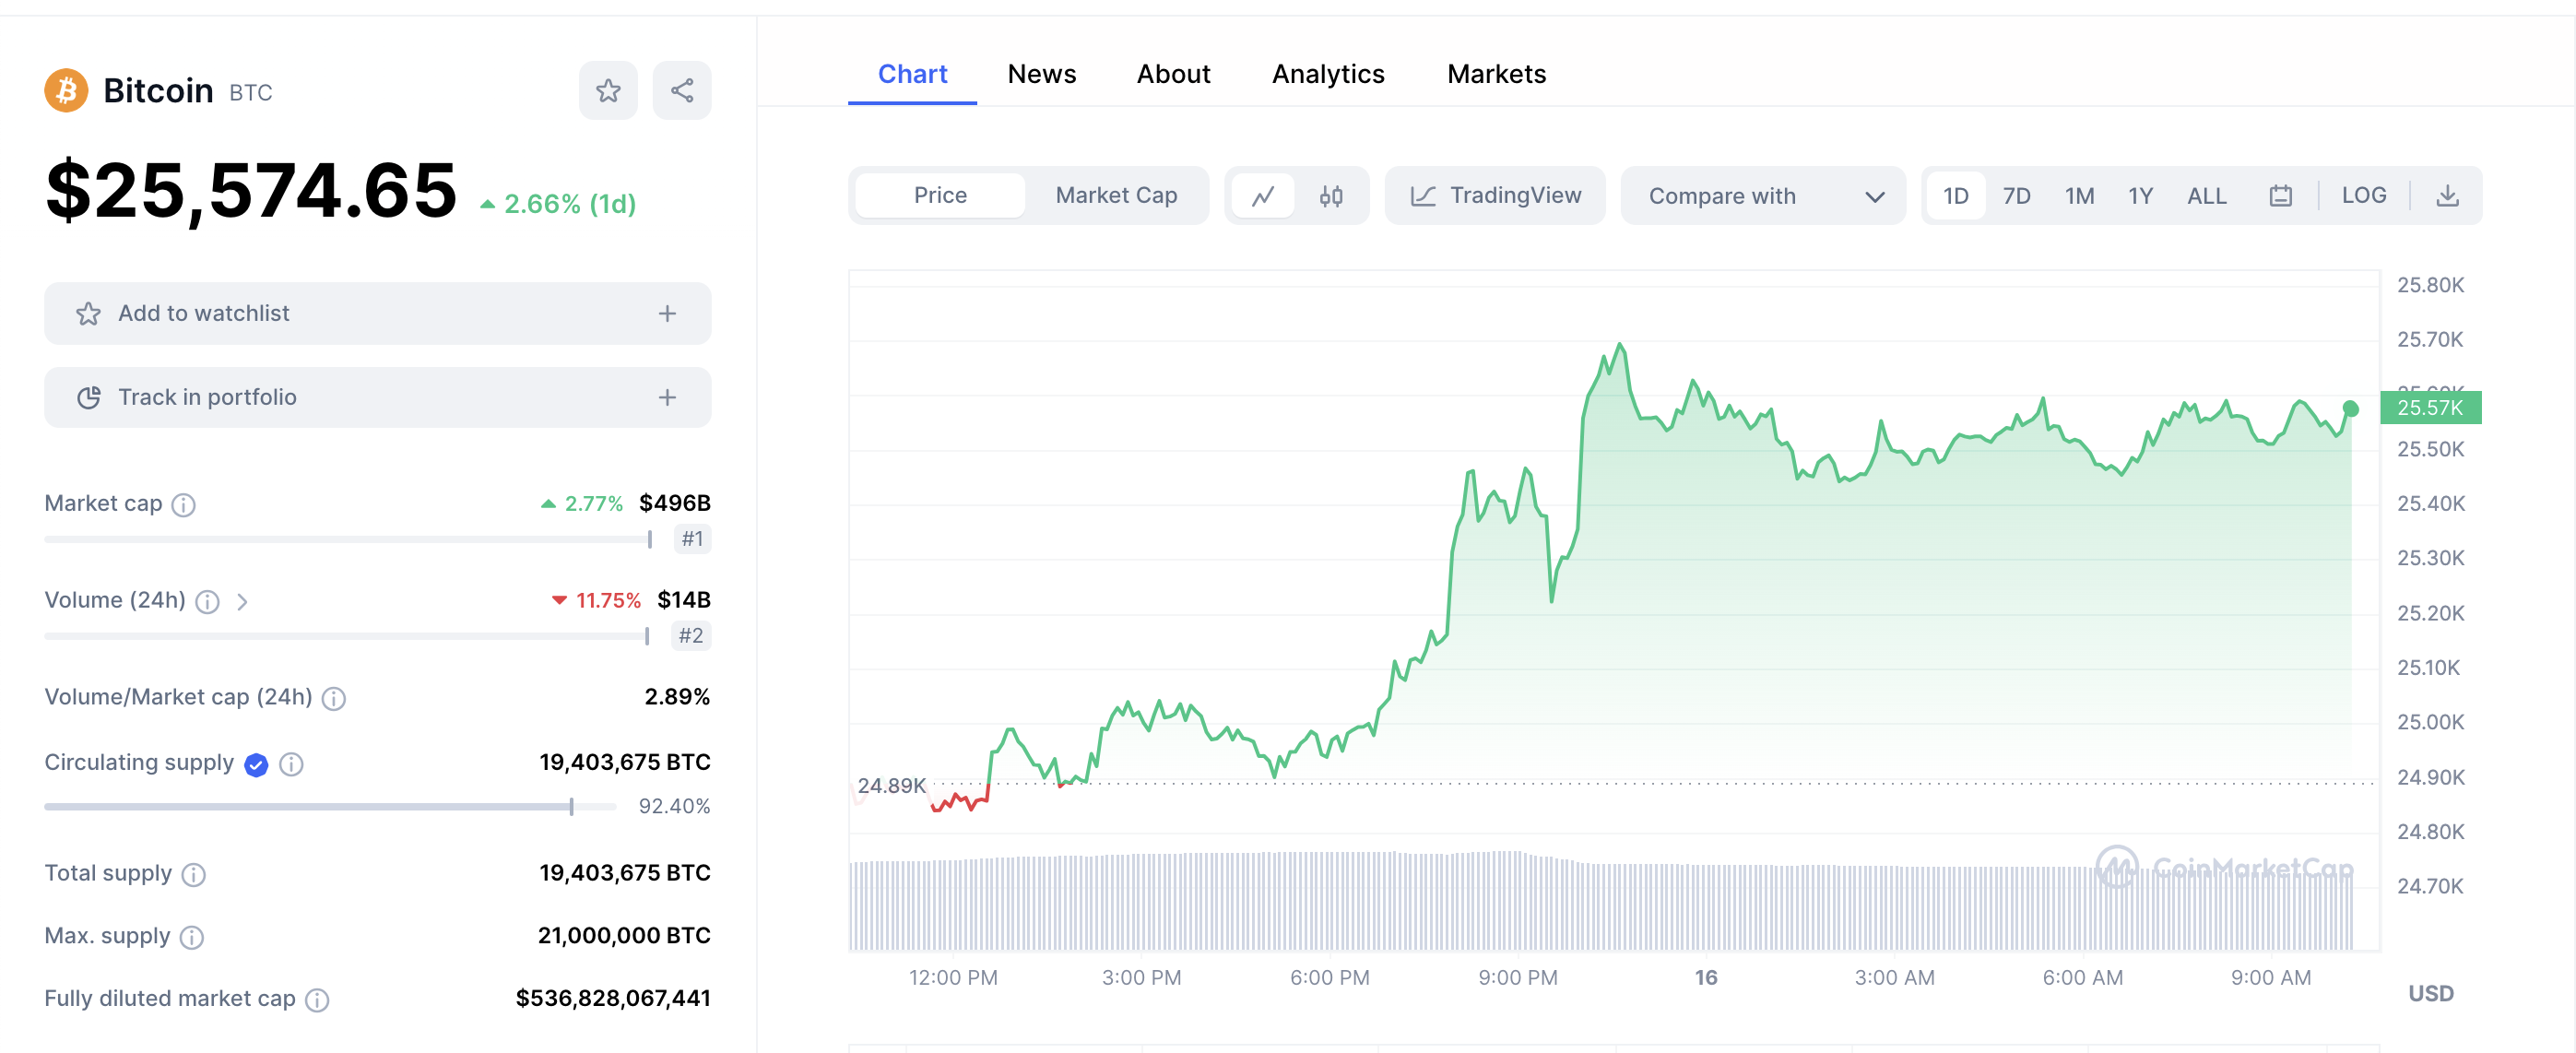Click Volume rank progress bar

347,637
